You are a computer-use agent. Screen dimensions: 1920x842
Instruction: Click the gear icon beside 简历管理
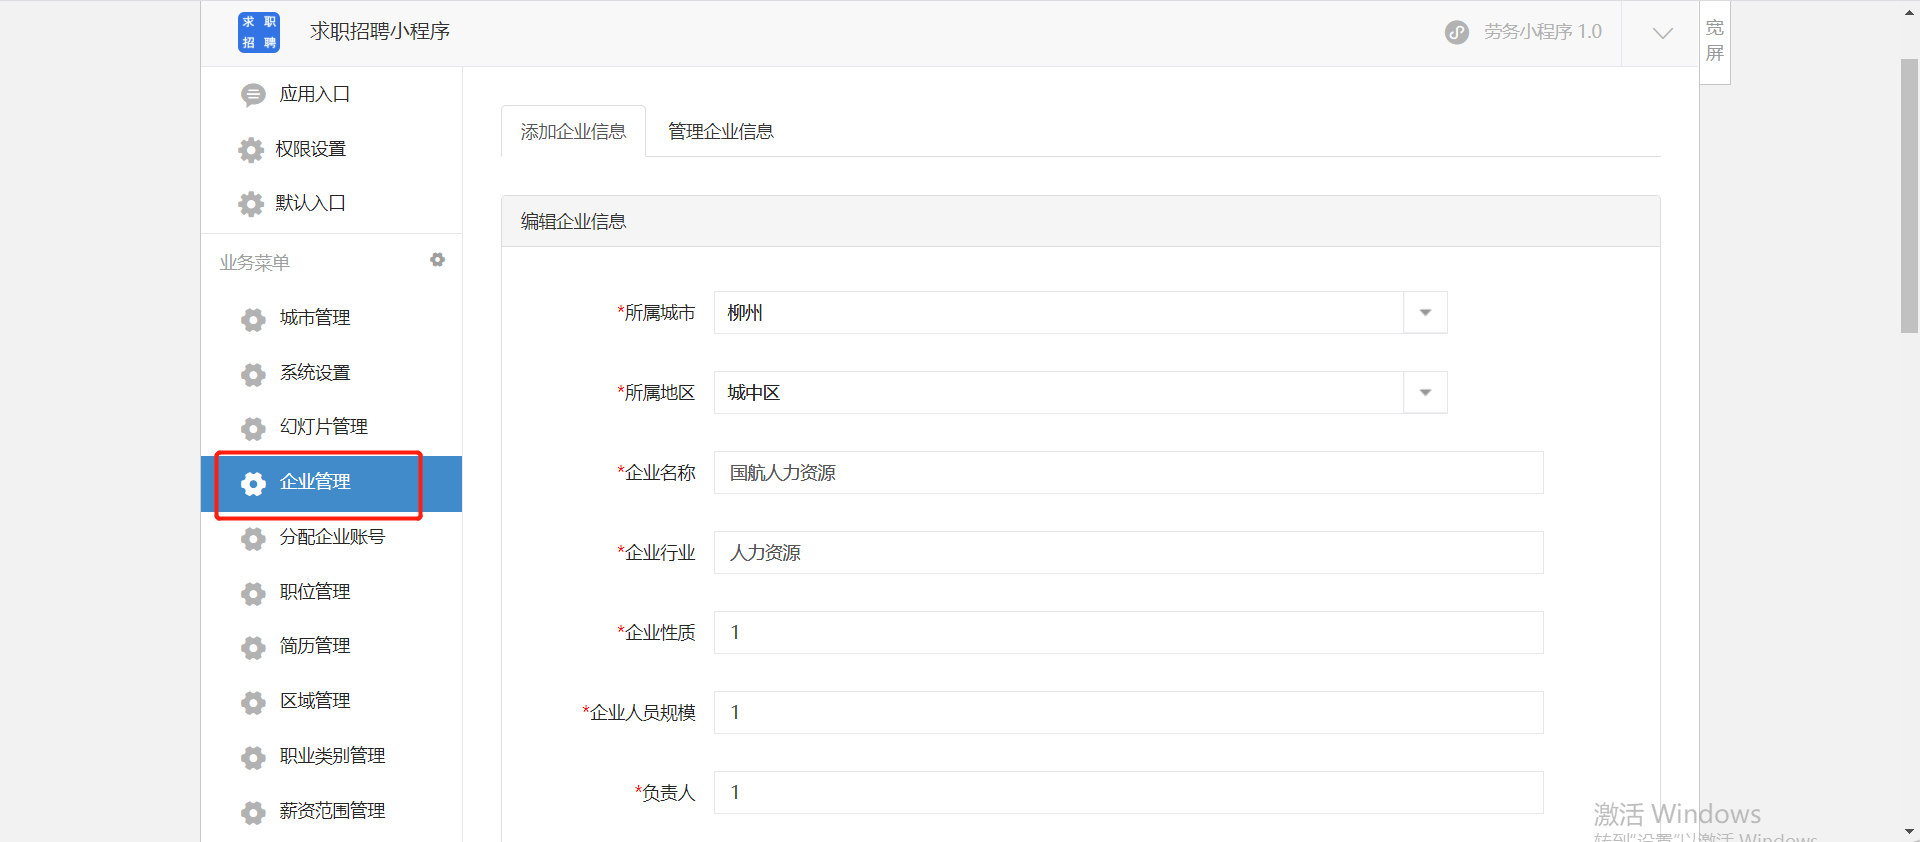[x=253, y=647]
